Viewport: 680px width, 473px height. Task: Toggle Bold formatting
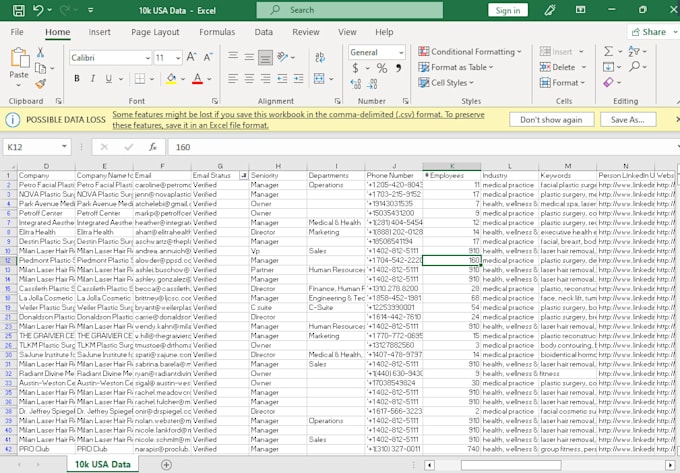[76, 78]
